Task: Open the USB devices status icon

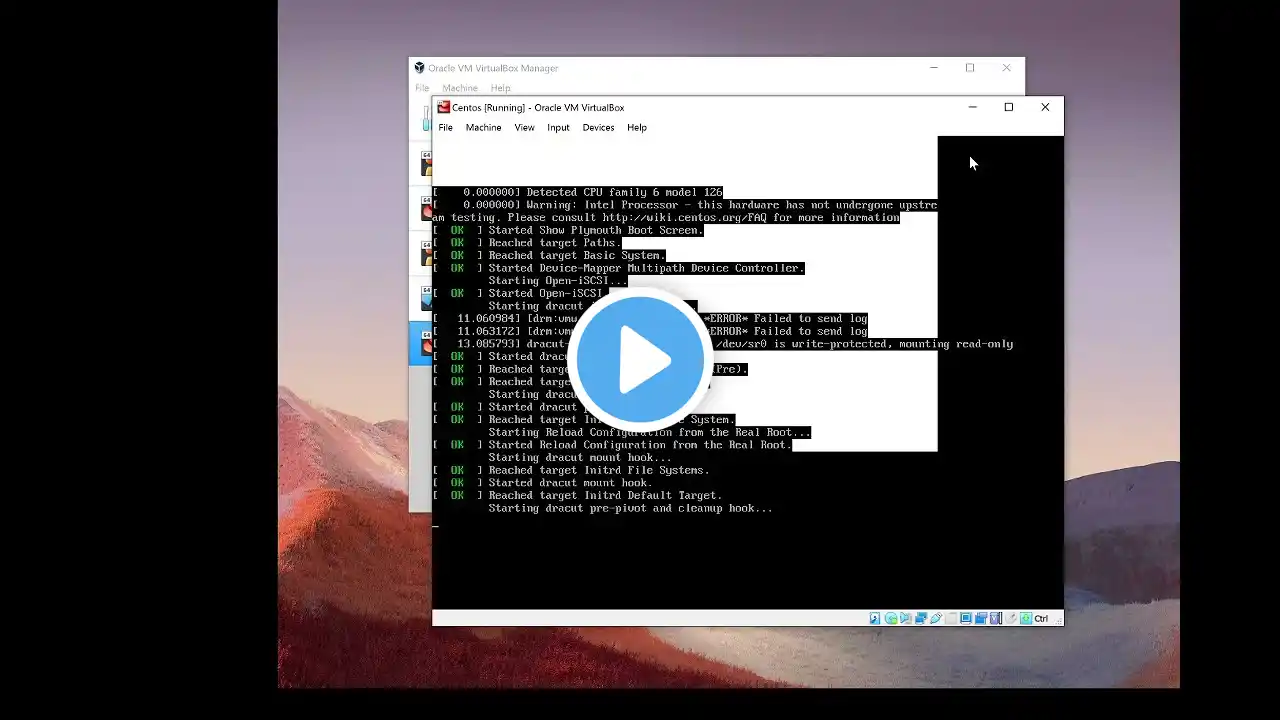Action: pos(935,618)
